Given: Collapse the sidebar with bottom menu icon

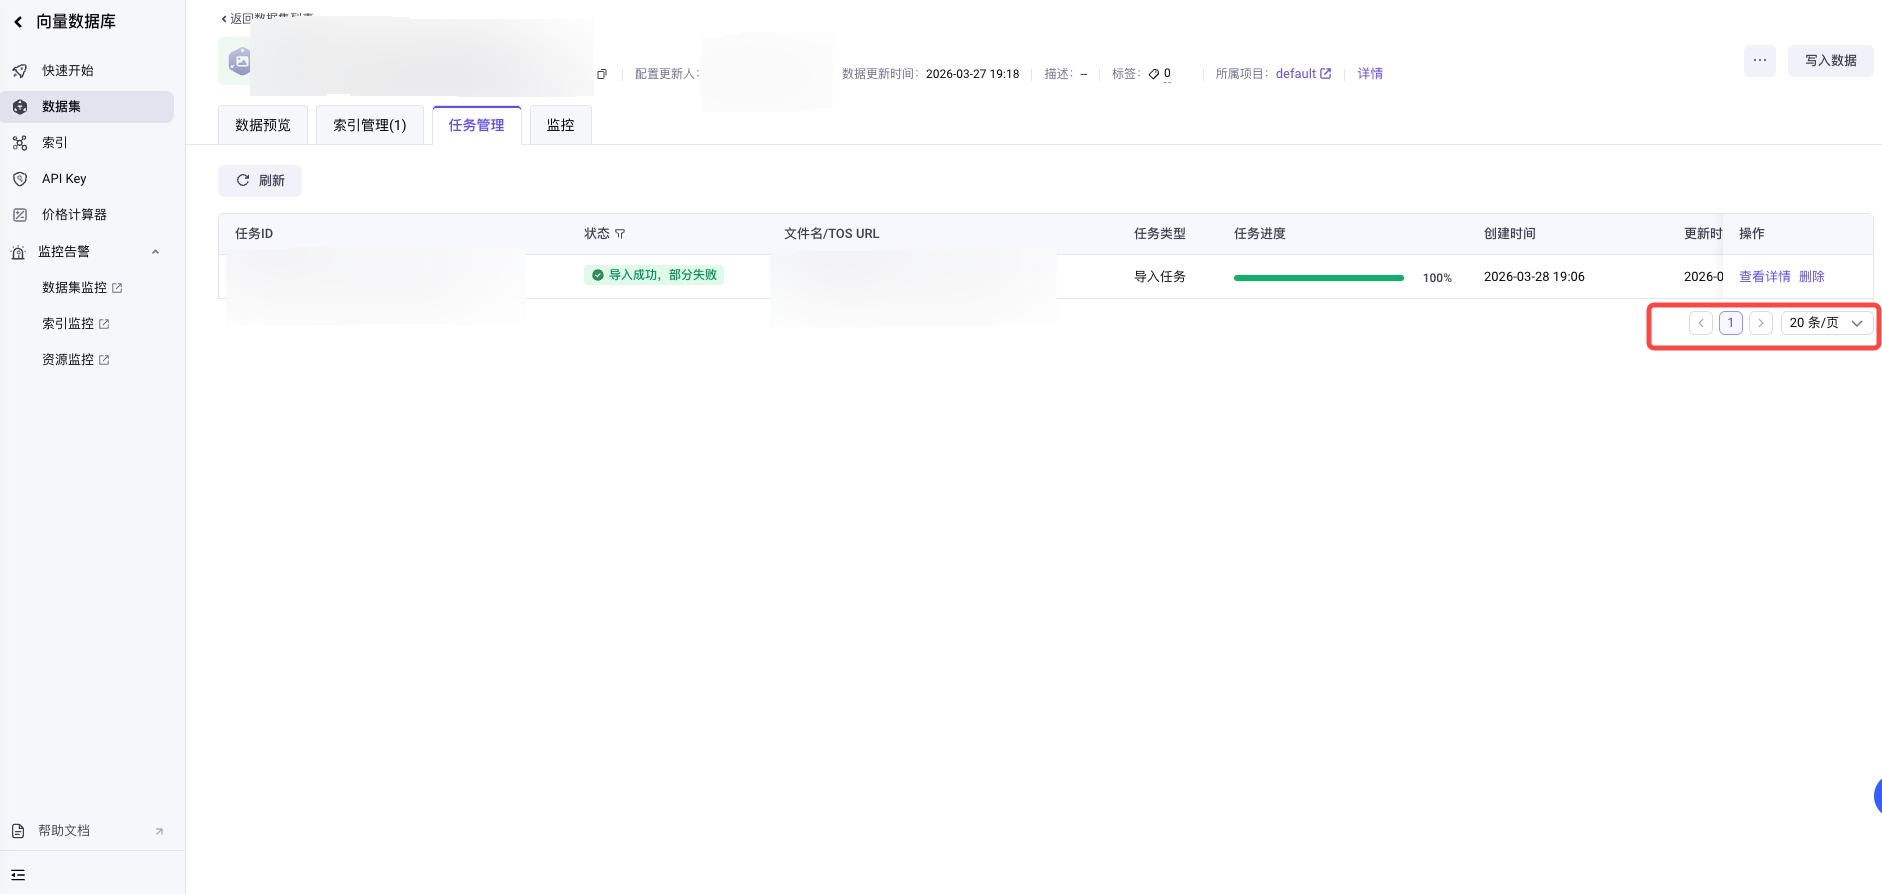Looking at the screenshot, I should tap(18, 875).
